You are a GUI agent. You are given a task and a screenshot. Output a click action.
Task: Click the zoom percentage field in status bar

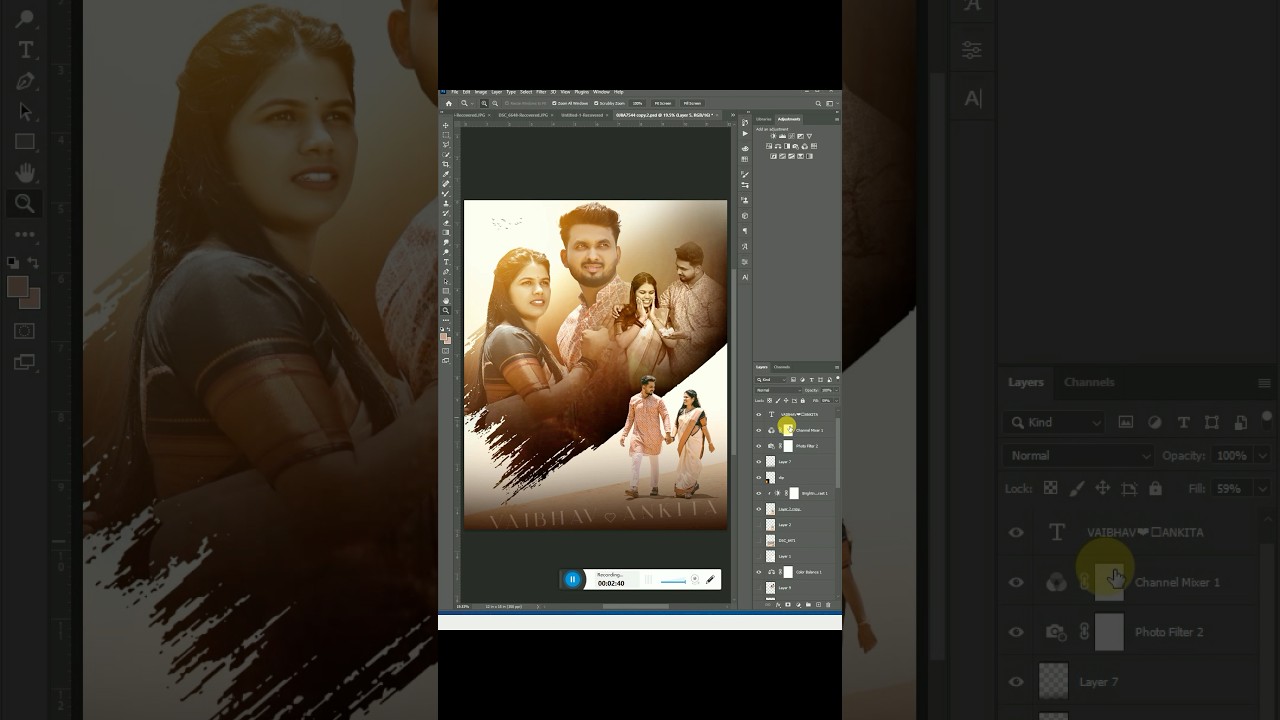pos(463,606)
